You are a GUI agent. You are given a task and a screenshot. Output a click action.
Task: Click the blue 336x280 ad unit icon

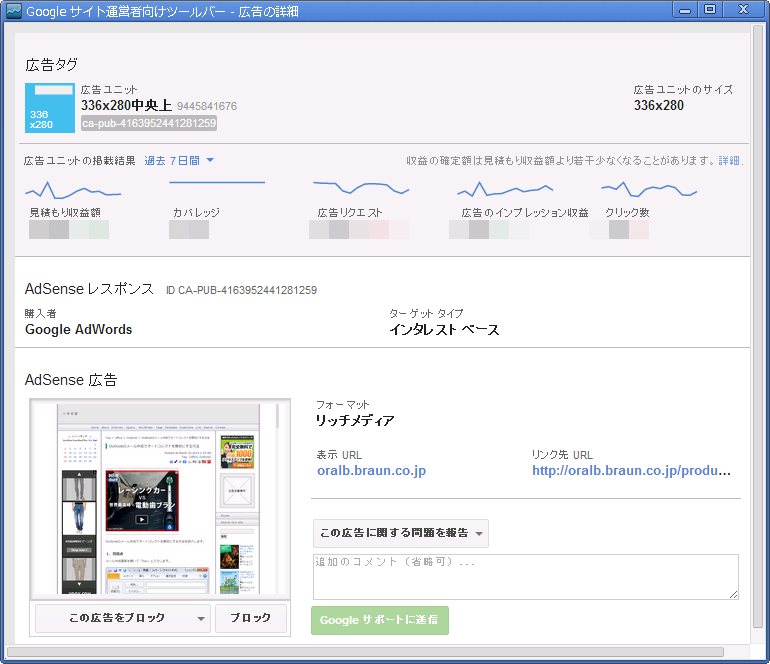(50, 108)
